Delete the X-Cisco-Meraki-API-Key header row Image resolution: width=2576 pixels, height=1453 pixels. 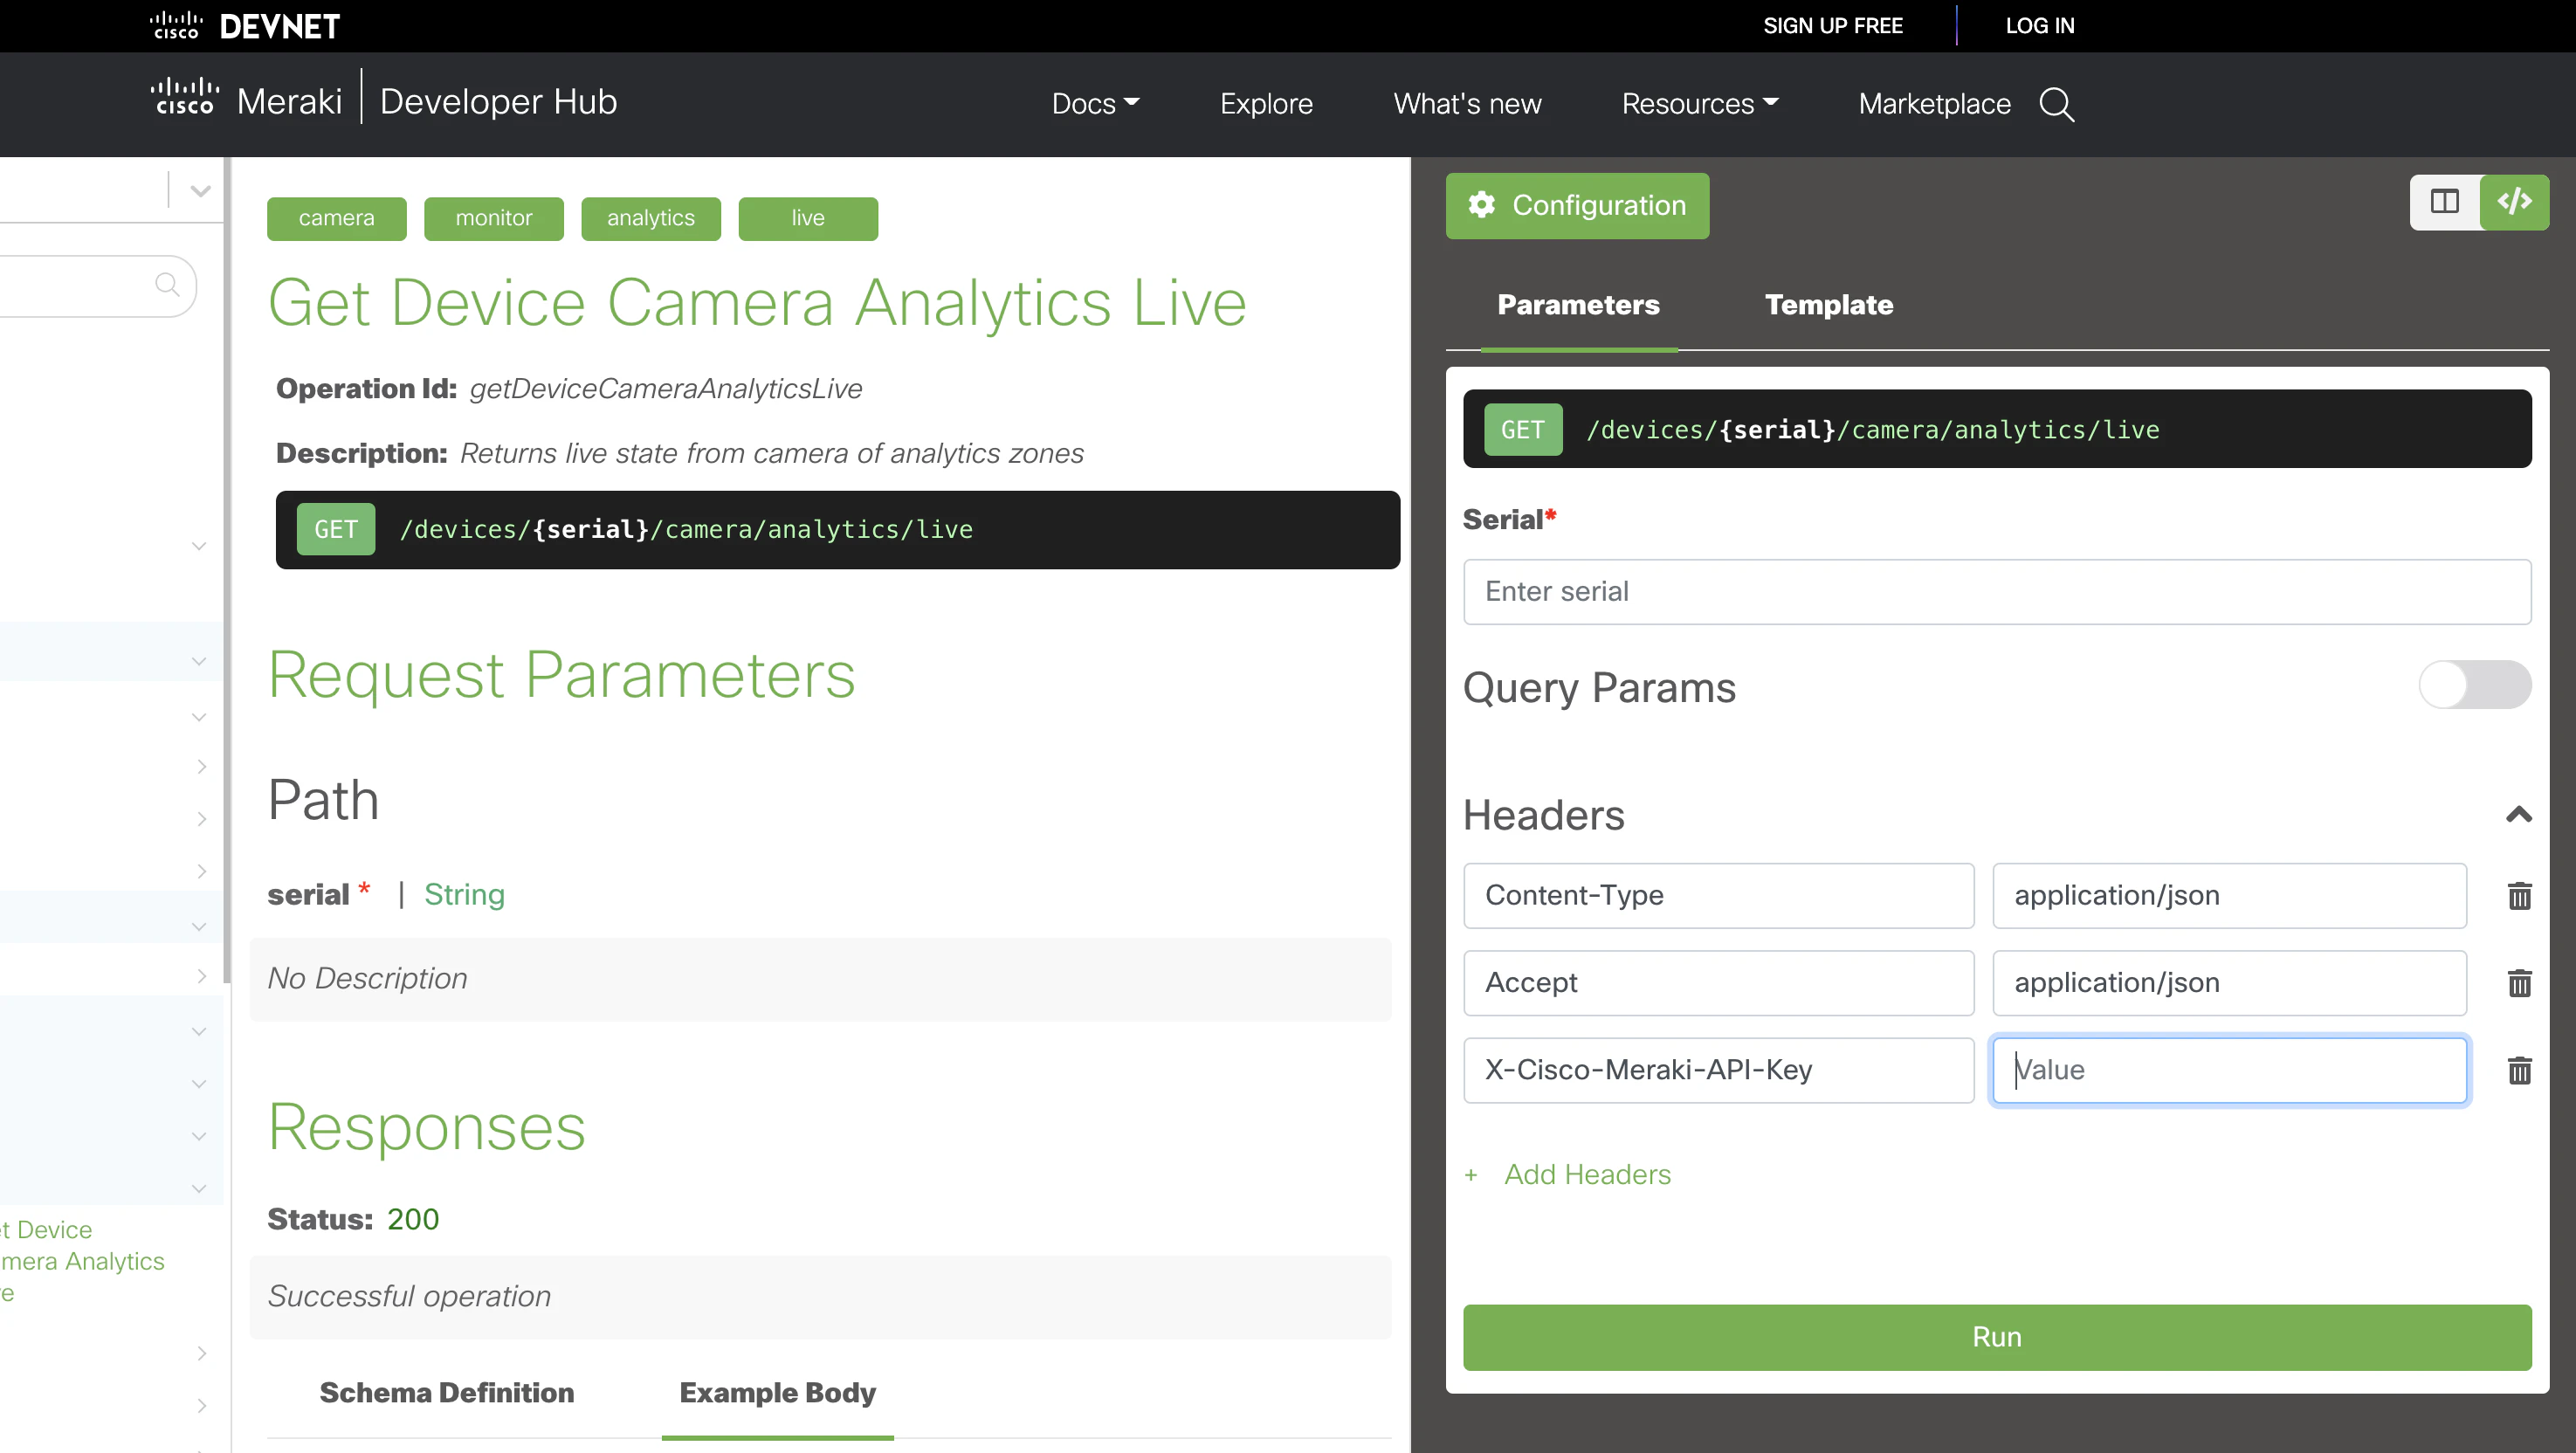click(x=2519, y=1070)
